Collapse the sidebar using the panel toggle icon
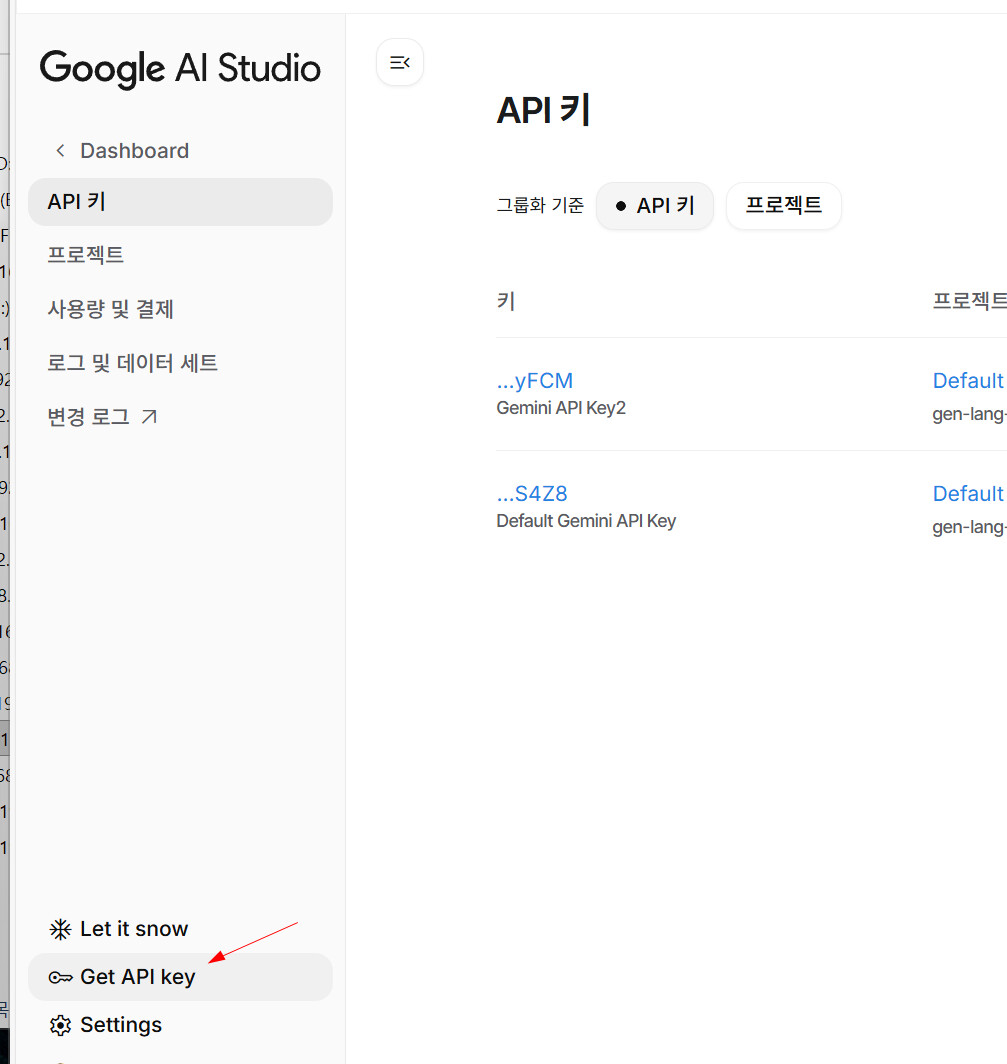 tap(400, 62)
